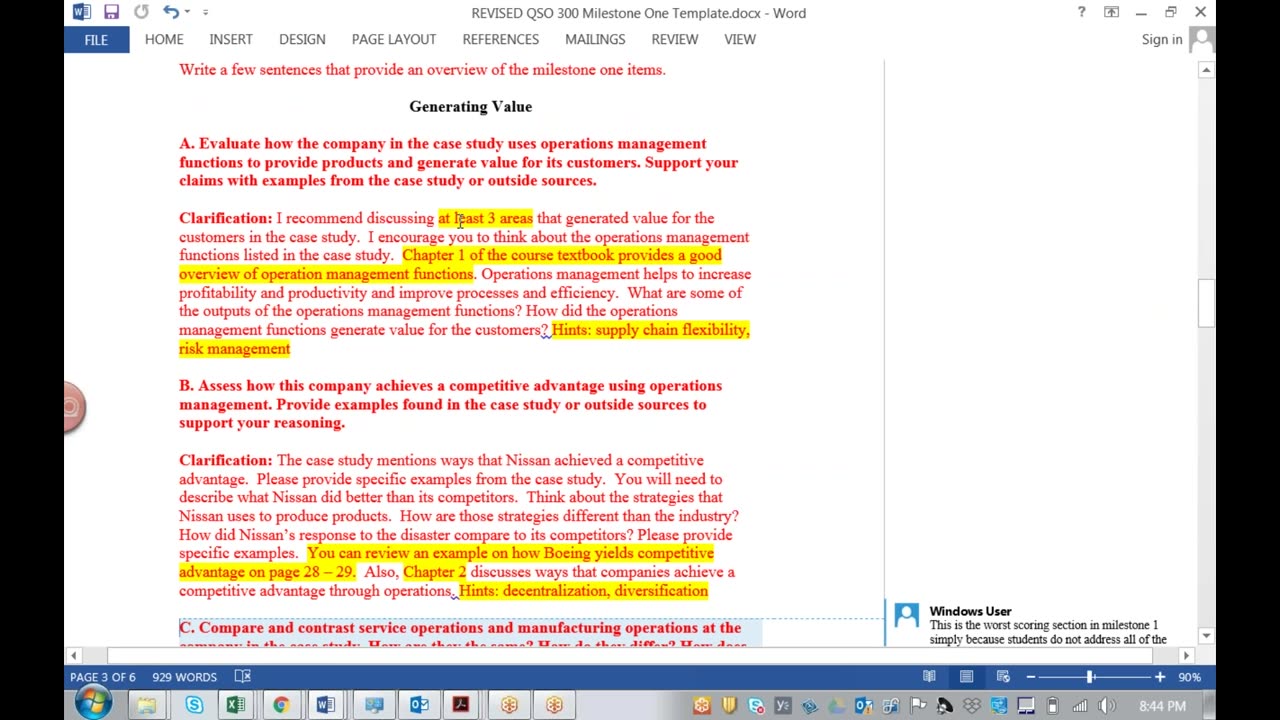Switch to the HOME ribbon tab

tap(164, 39)
